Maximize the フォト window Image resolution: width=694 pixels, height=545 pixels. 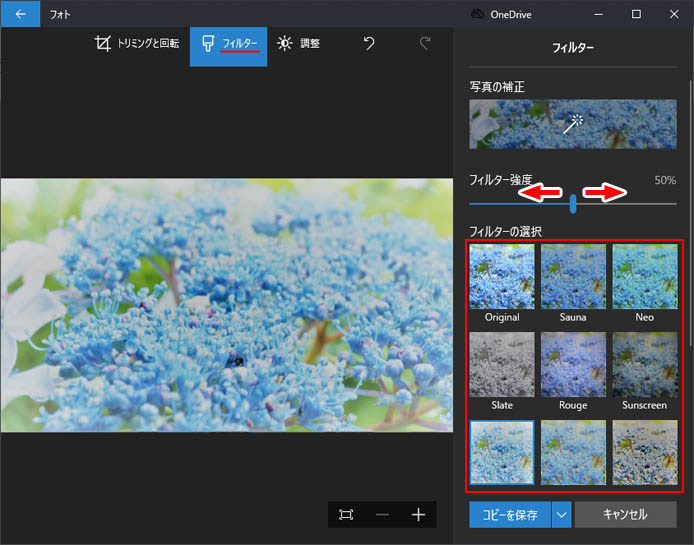(x=636, y=14)
